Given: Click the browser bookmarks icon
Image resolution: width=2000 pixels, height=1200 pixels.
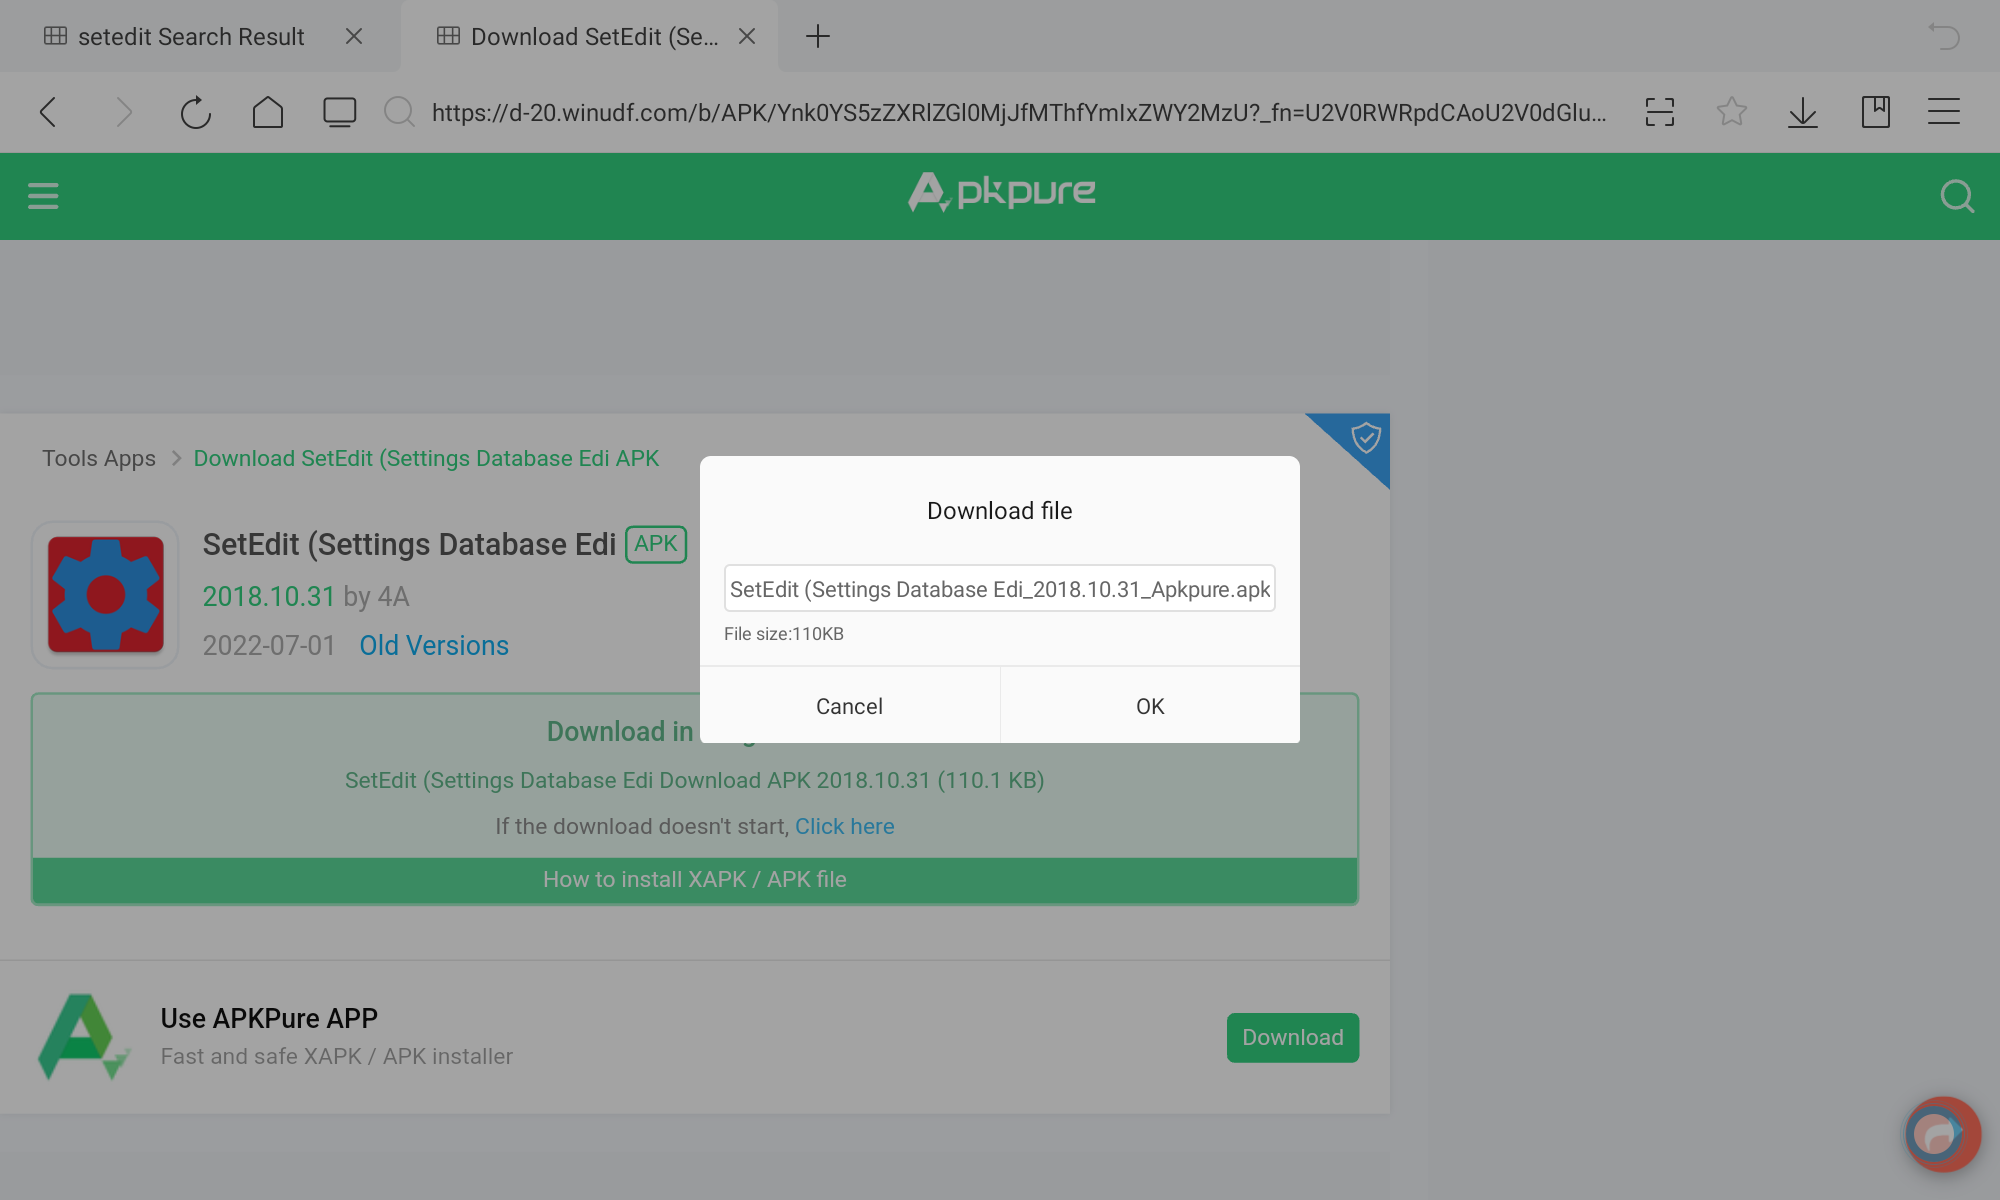Looking at the screenshot, I should tap(1874, 111).
